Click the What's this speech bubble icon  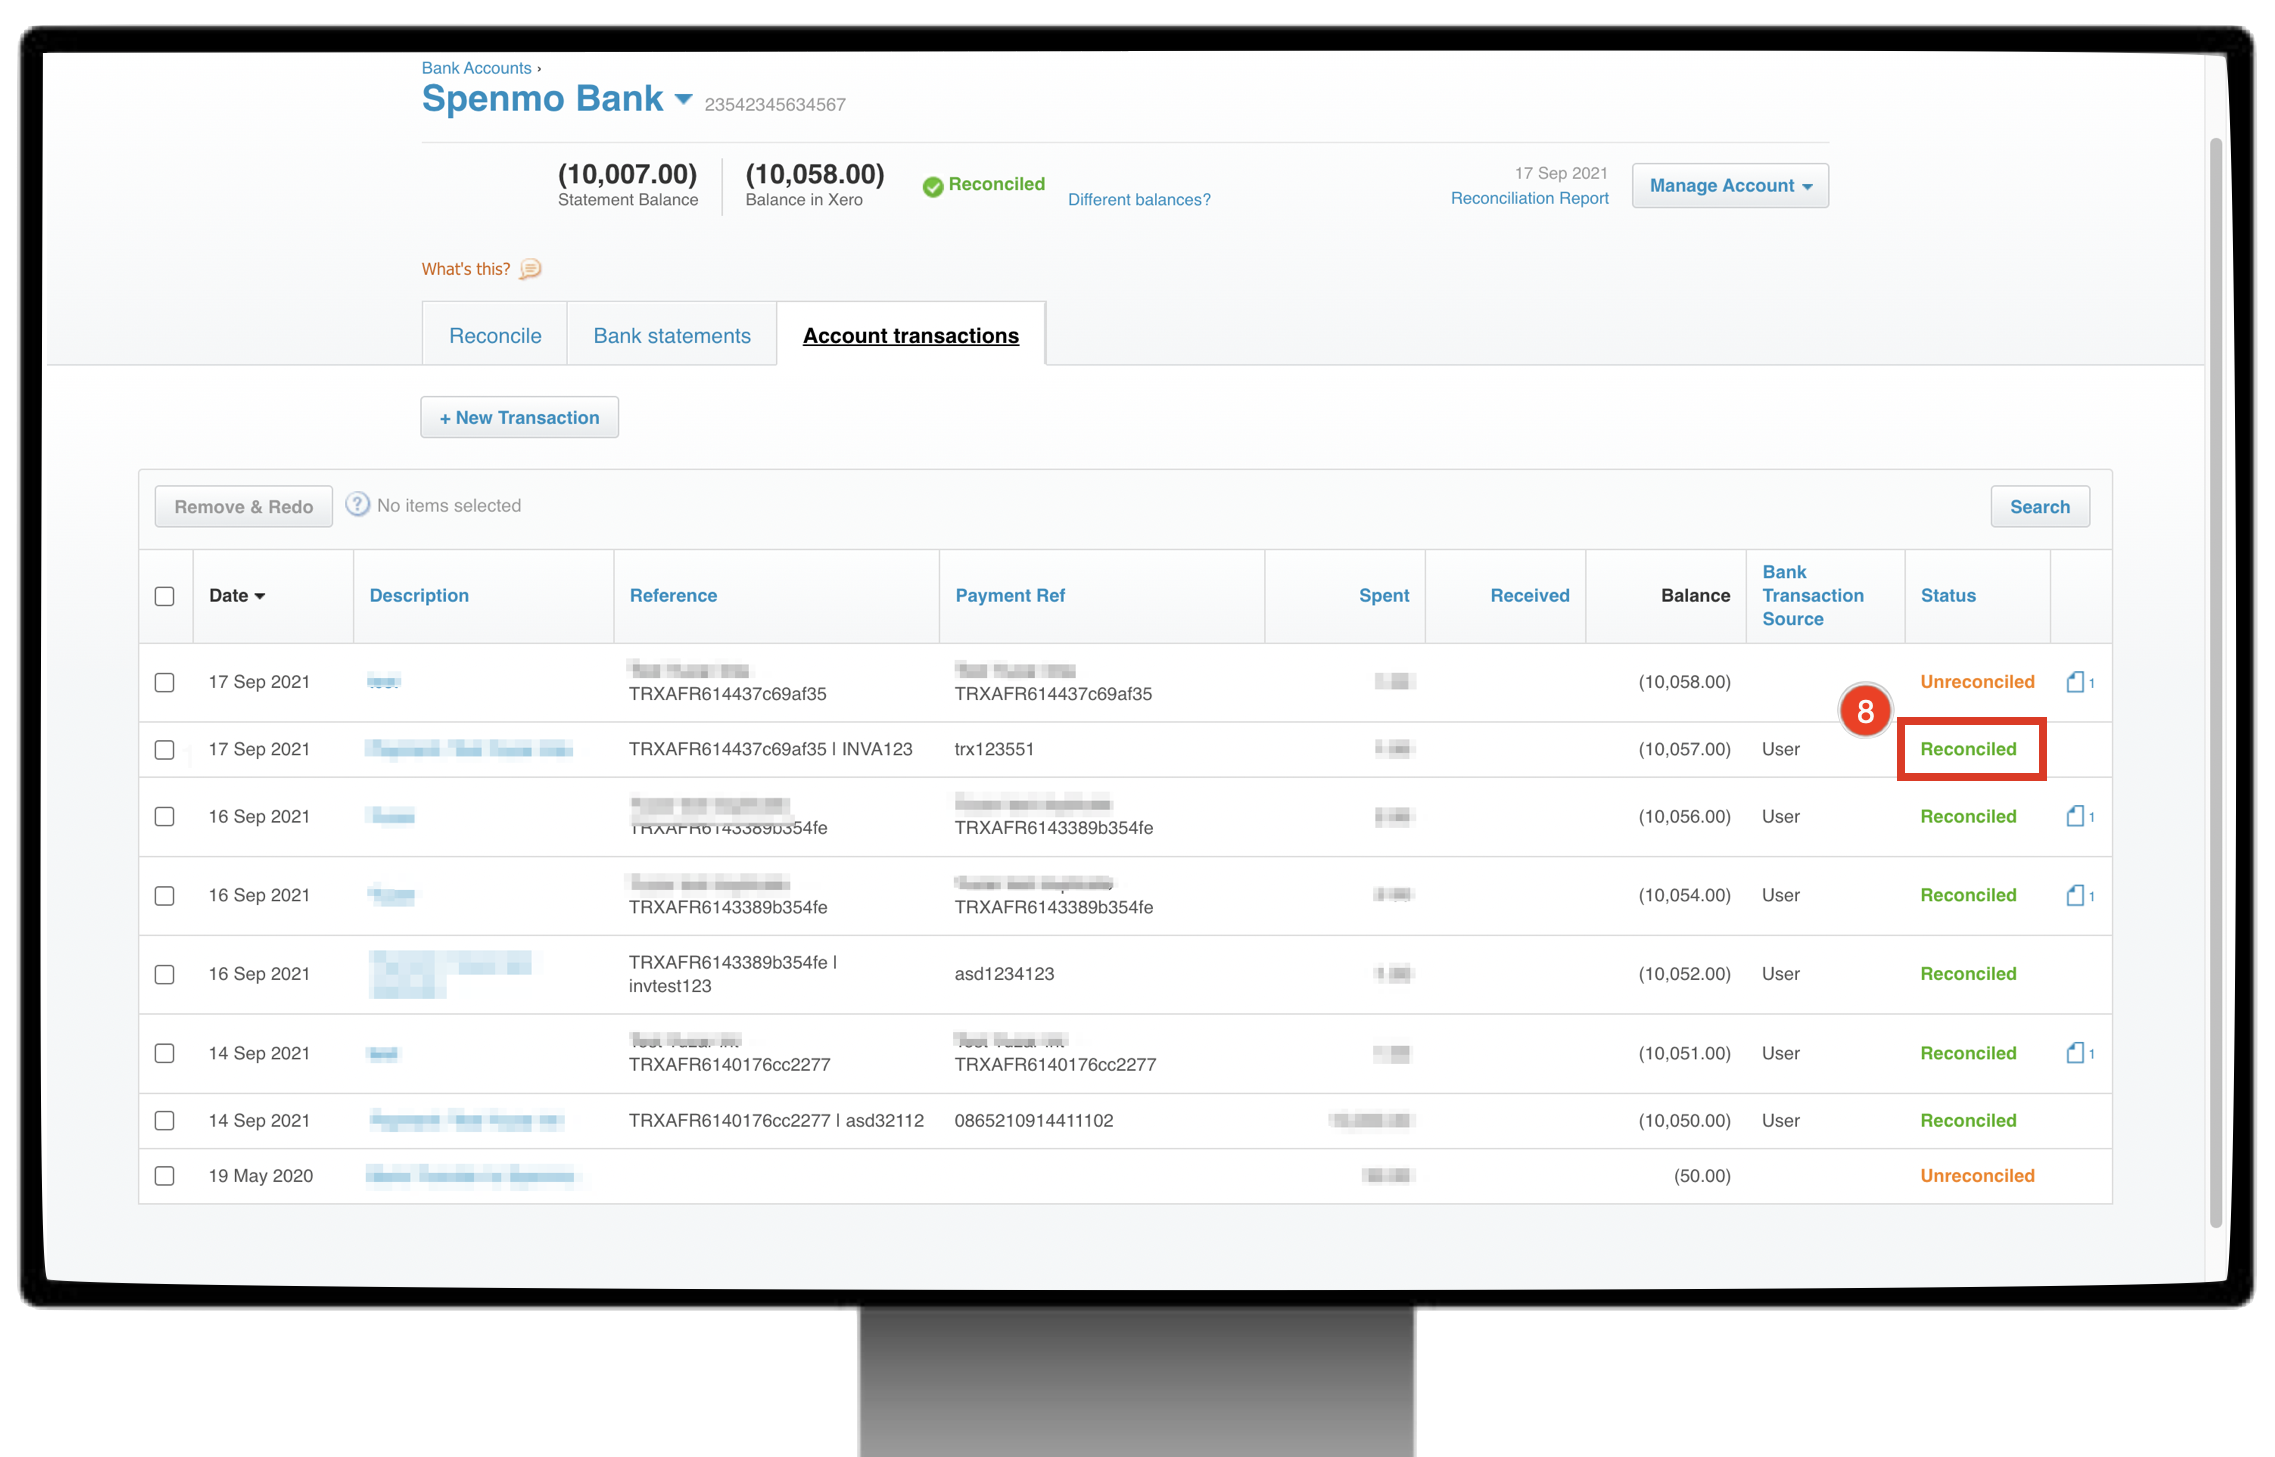(531, 269)
